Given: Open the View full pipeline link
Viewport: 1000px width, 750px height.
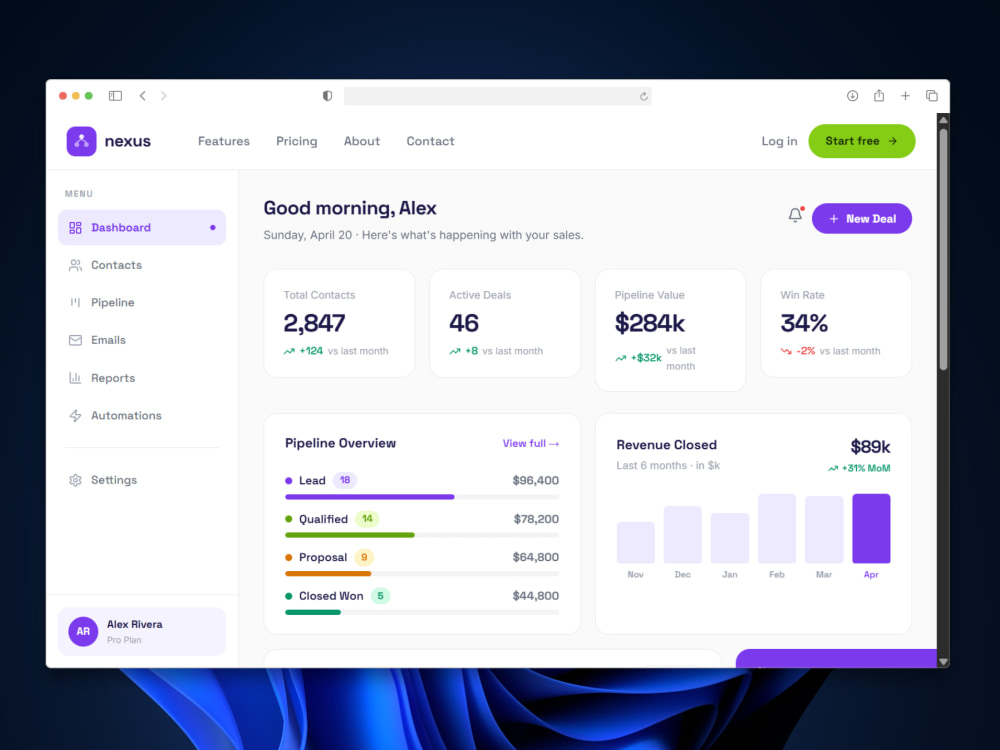Looking at the screenshot, I should 531,443.
